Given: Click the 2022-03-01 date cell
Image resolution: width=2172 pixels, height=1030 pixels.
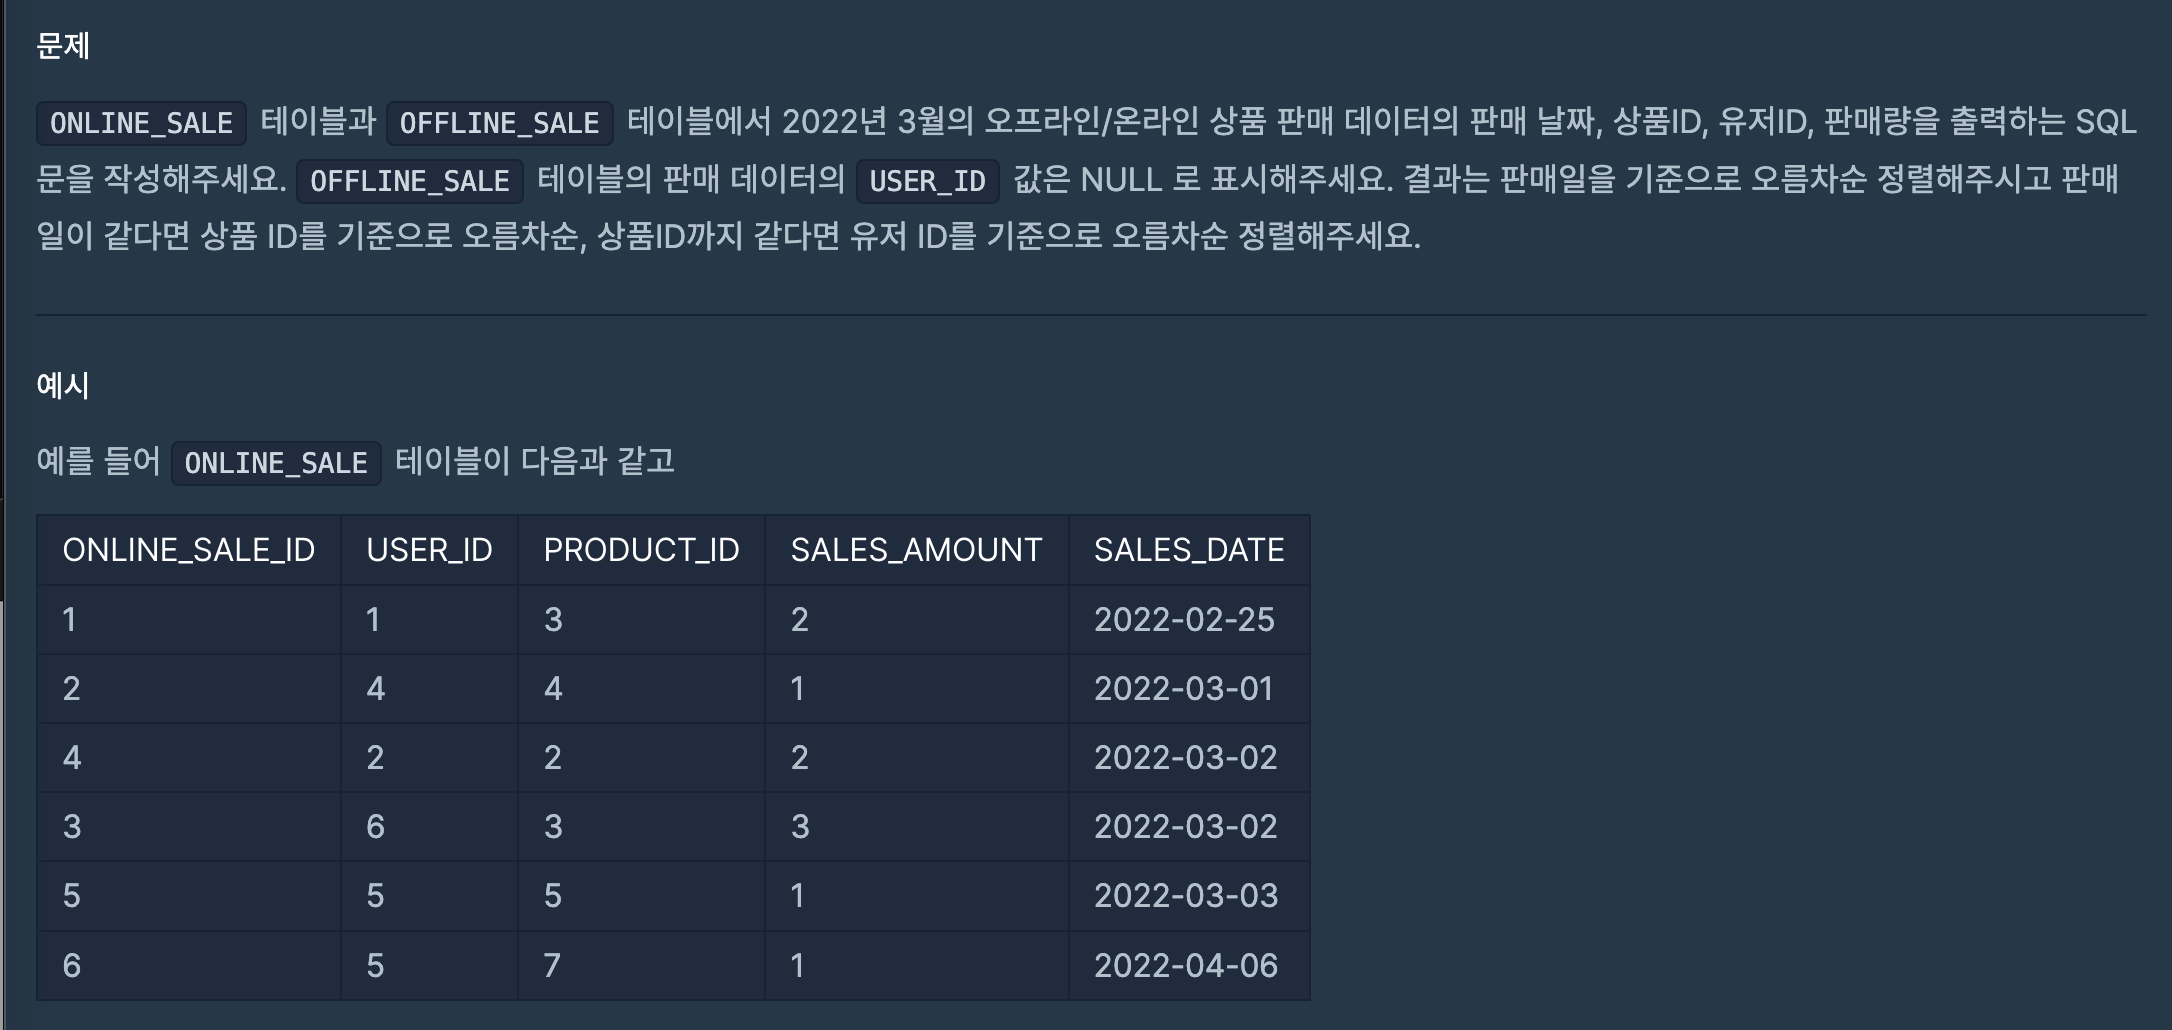Looking at the screenshot, I should [1183, 689].
